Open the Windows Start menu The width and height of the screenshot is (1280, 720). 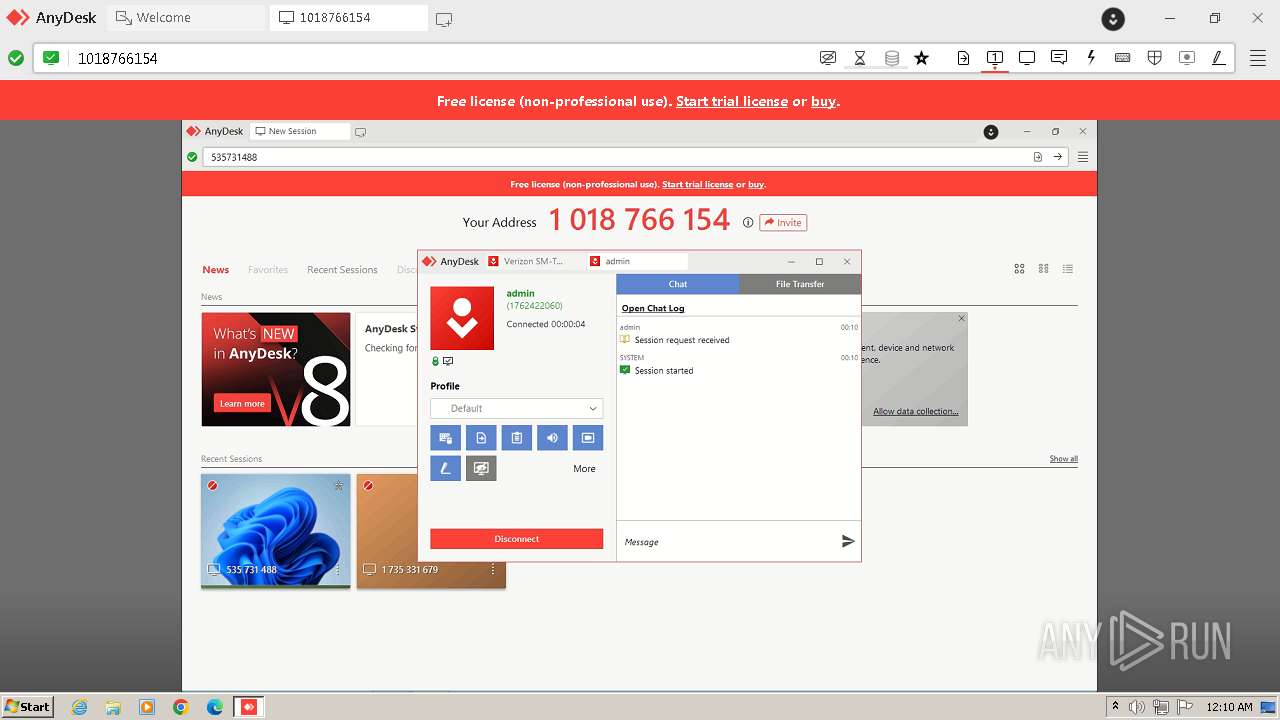(28, 707)
